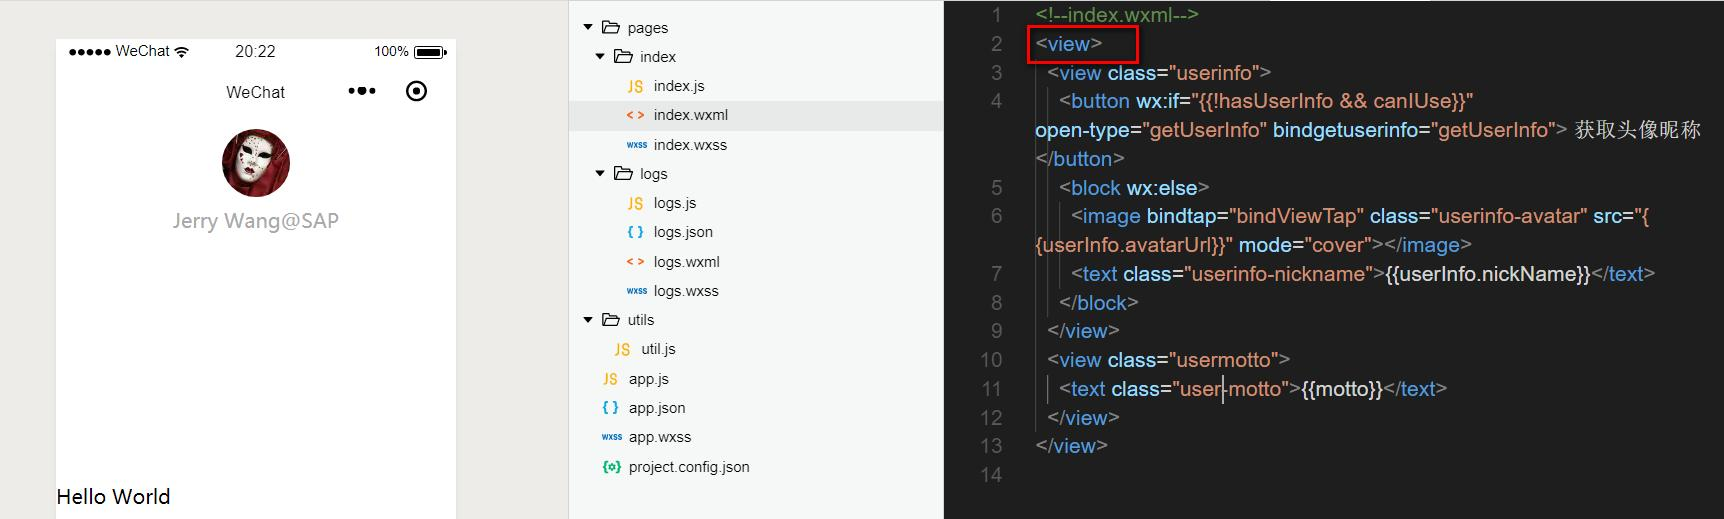Click the braces icon beside logs.json
This screenshot has height=519, width=1724.
tap(635, 232)
